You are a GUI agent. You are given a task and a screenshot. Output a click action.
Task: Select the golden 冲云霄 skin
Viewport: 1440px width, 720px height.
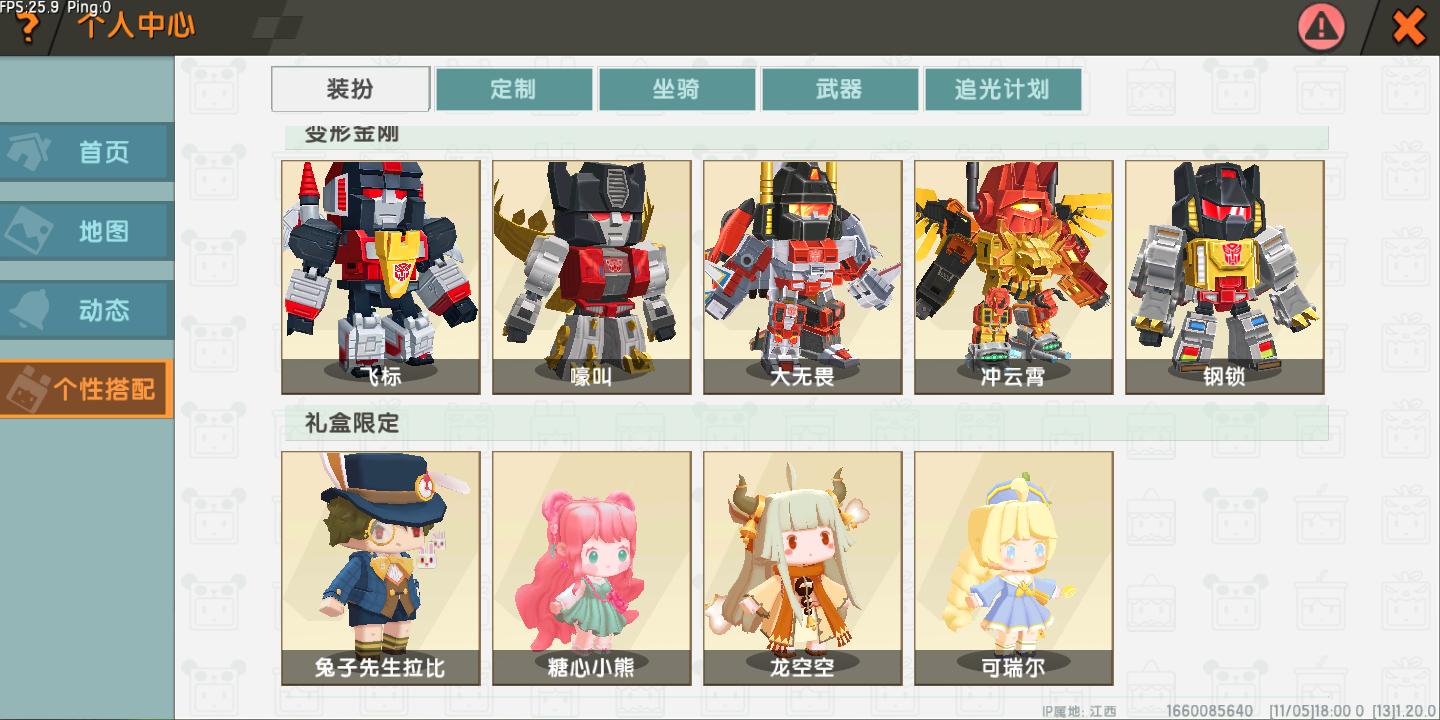tap(1014, 277)
